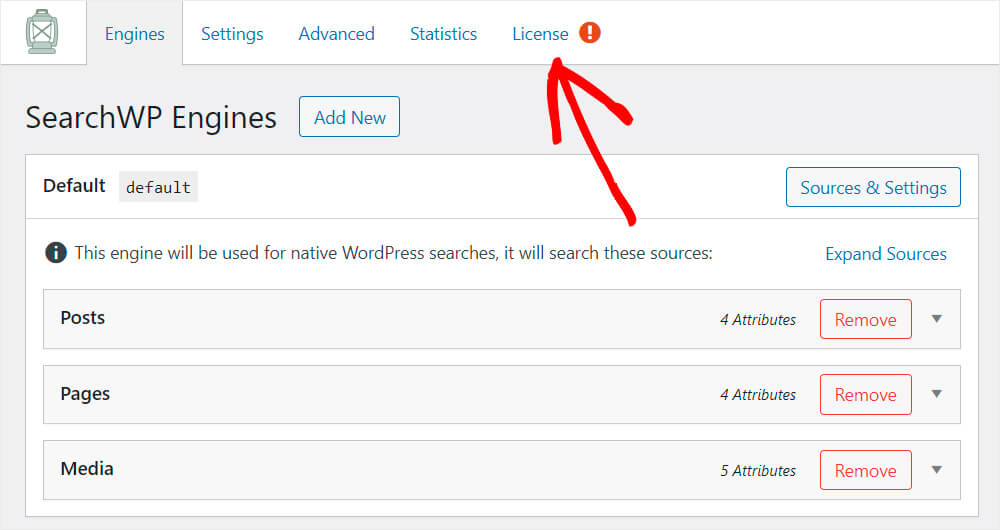Click the SearchWP lantern logo icon
Screen dimensions: 1000x530
[42, 32]
